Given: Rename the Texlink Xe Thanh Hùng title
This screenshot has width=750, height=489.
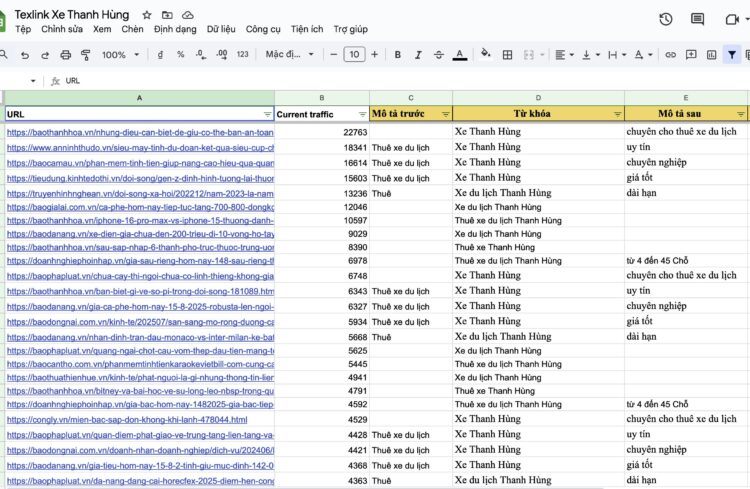Looking at the screenshot, I should coord(72,15).
